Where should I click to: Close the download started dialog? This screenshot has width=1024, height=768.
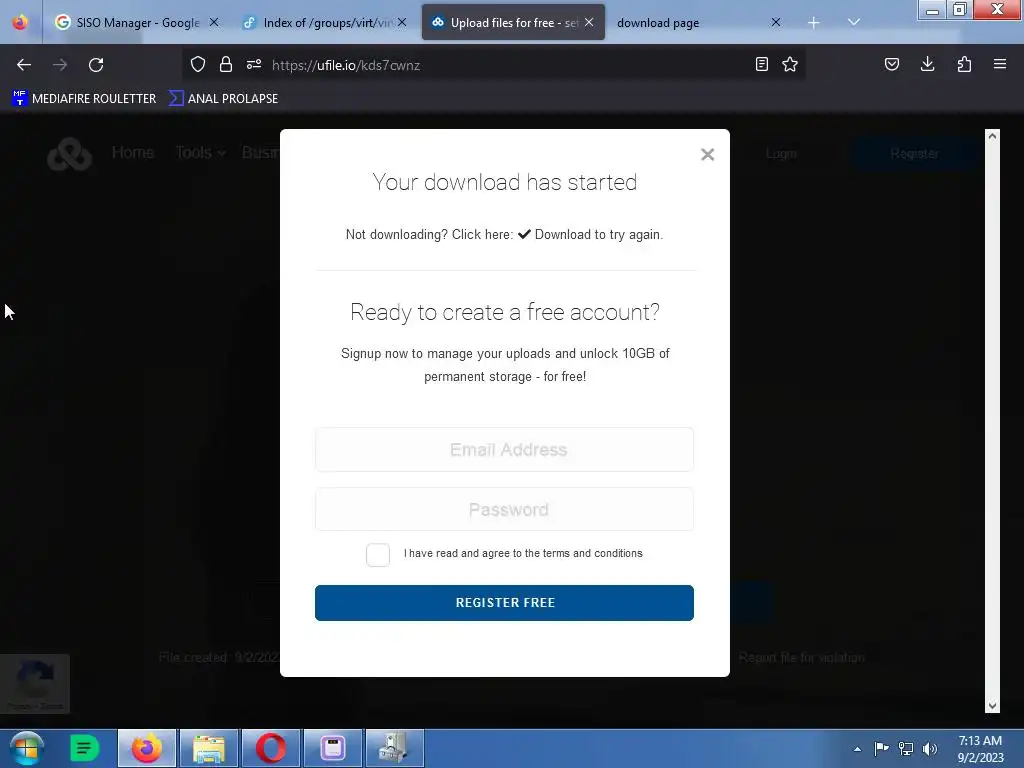(x=707, y=155)
